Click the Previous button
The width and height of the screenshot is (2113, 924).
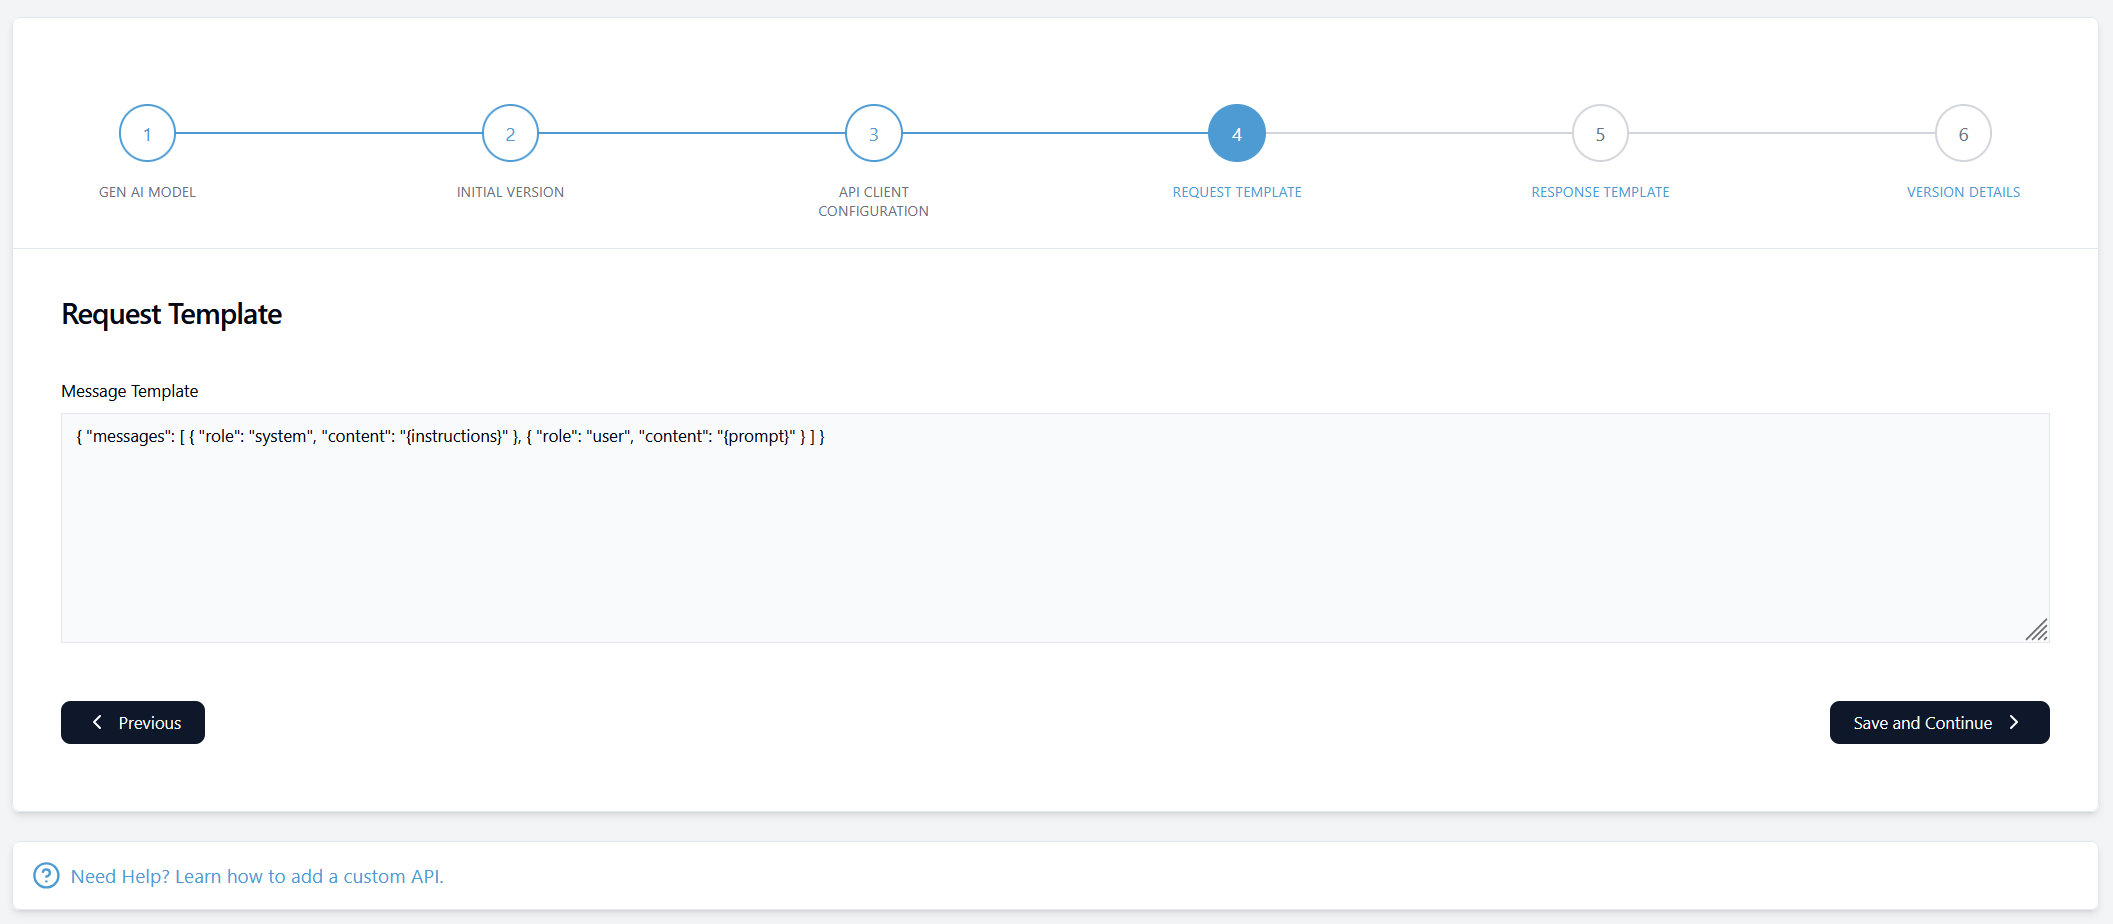[x=132, y=722]
